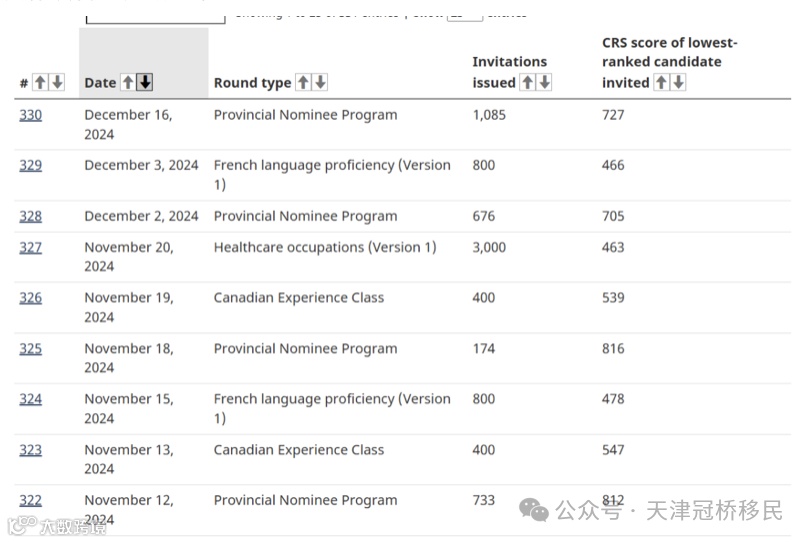Image resolution: width=808 pixels, height=542 pixels.
Task: Open draw round 325 link
Action: coord(31,349)
